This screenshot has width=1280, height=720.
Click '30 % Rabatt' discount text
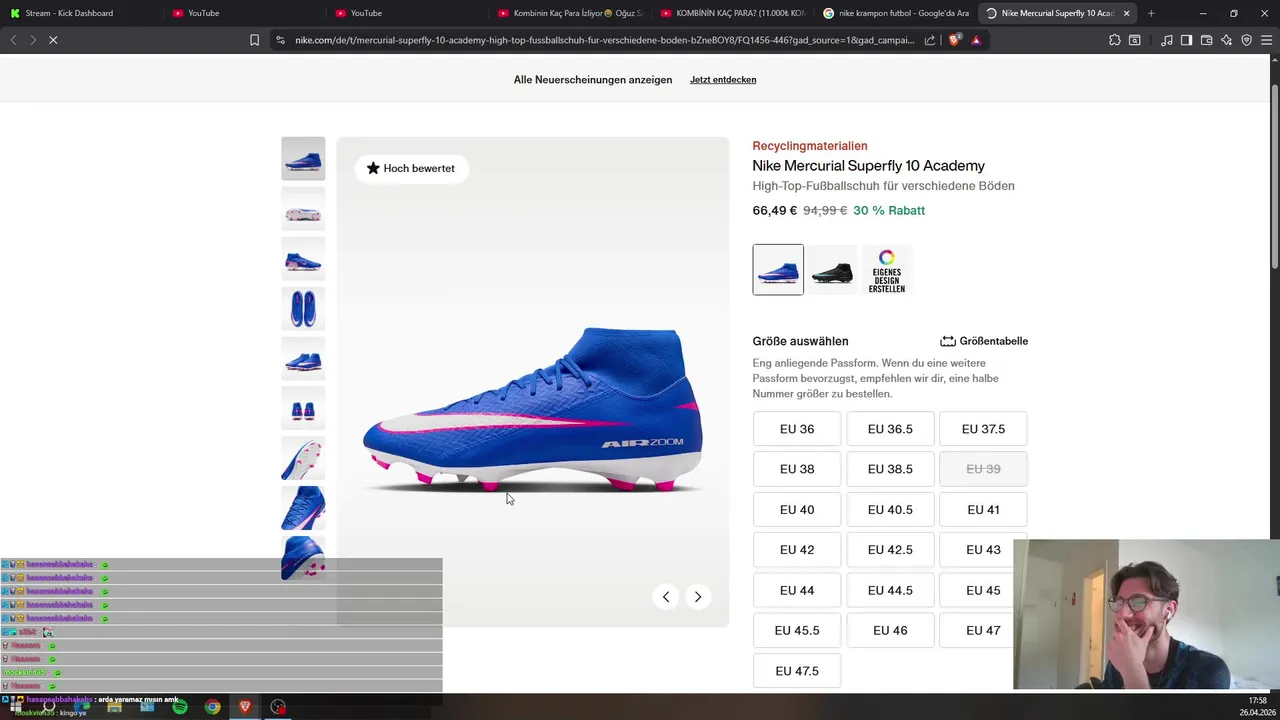pos(889,211)
